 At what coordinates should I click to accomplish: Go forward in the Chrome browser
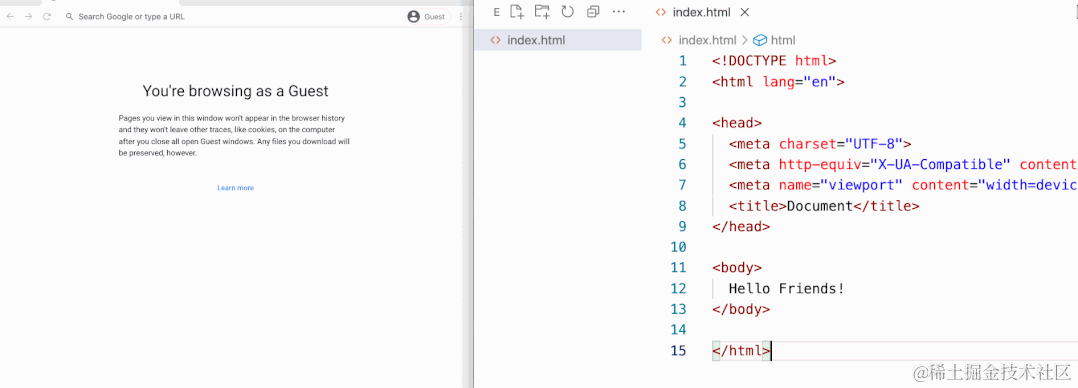tap(28, 17)
